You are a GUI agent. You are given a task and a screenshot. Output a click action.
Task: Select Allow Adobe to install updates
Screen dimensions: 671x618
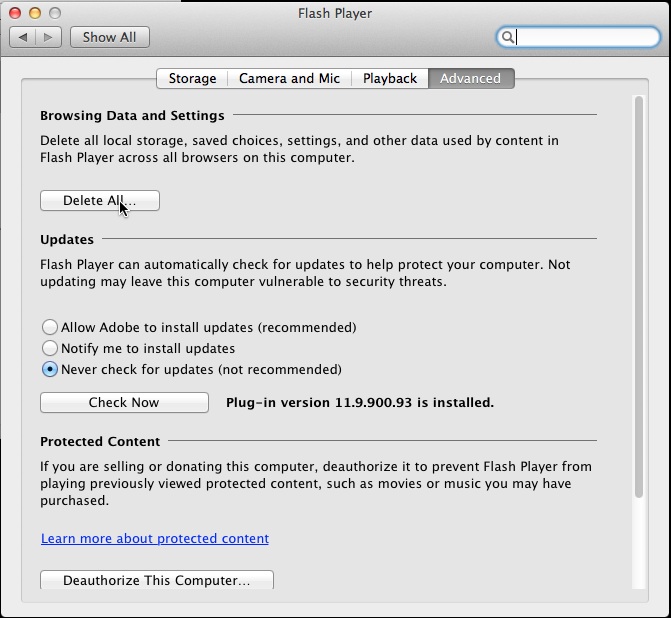point(50,327)
